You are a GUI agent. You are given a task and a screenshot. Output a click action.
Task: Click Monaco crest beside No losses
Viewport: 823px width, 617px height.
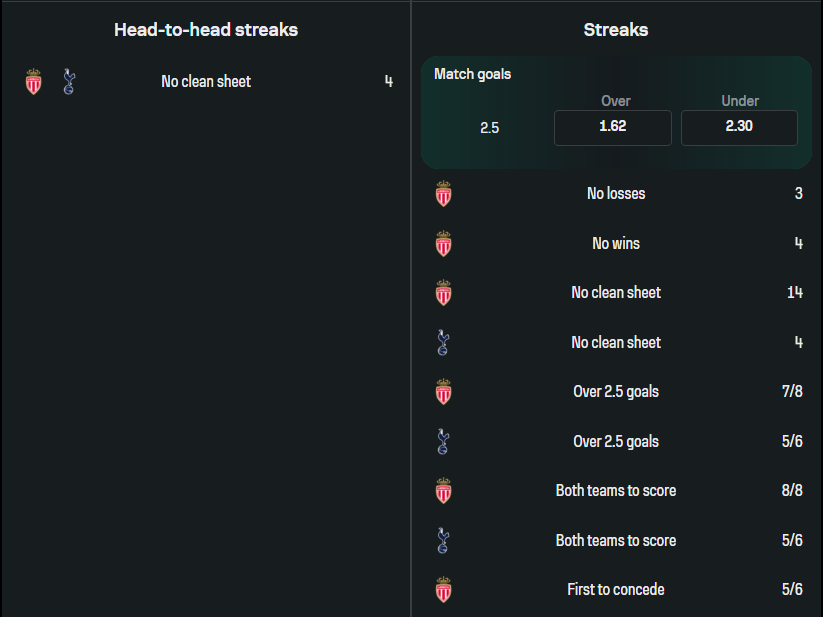(444, 194)
